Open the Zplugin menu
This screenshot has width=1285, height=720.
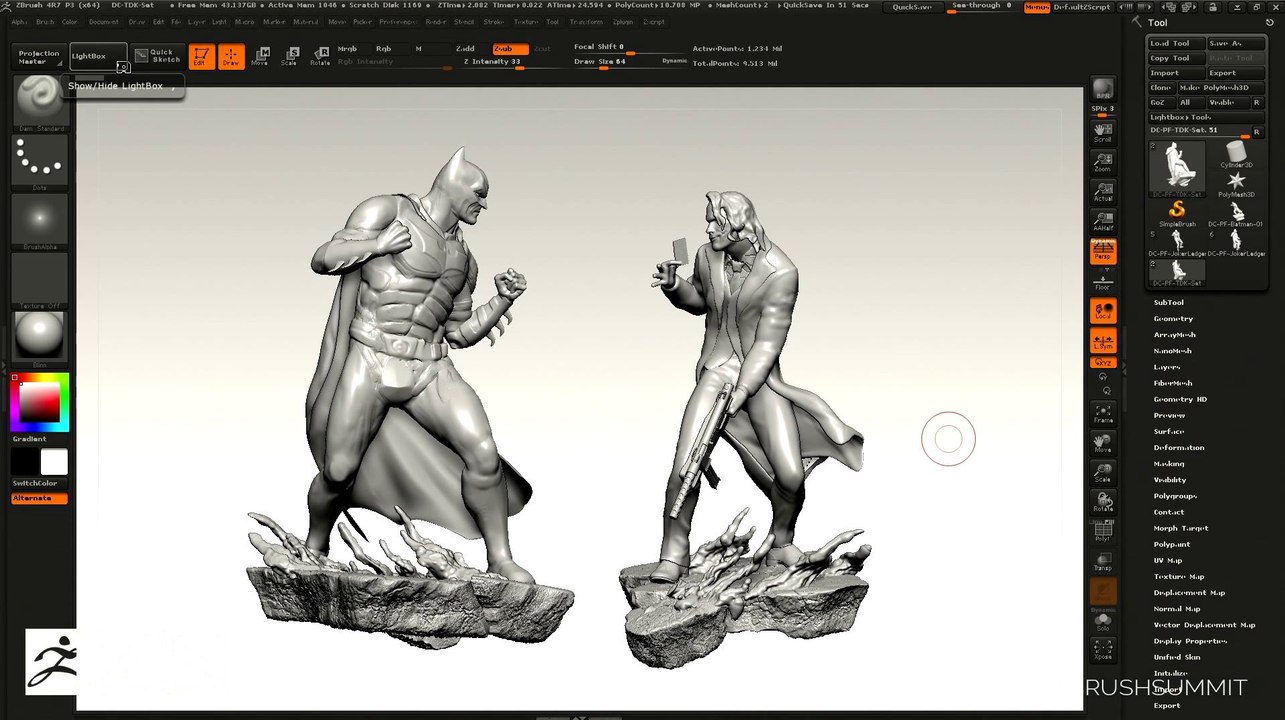(622, 21)
